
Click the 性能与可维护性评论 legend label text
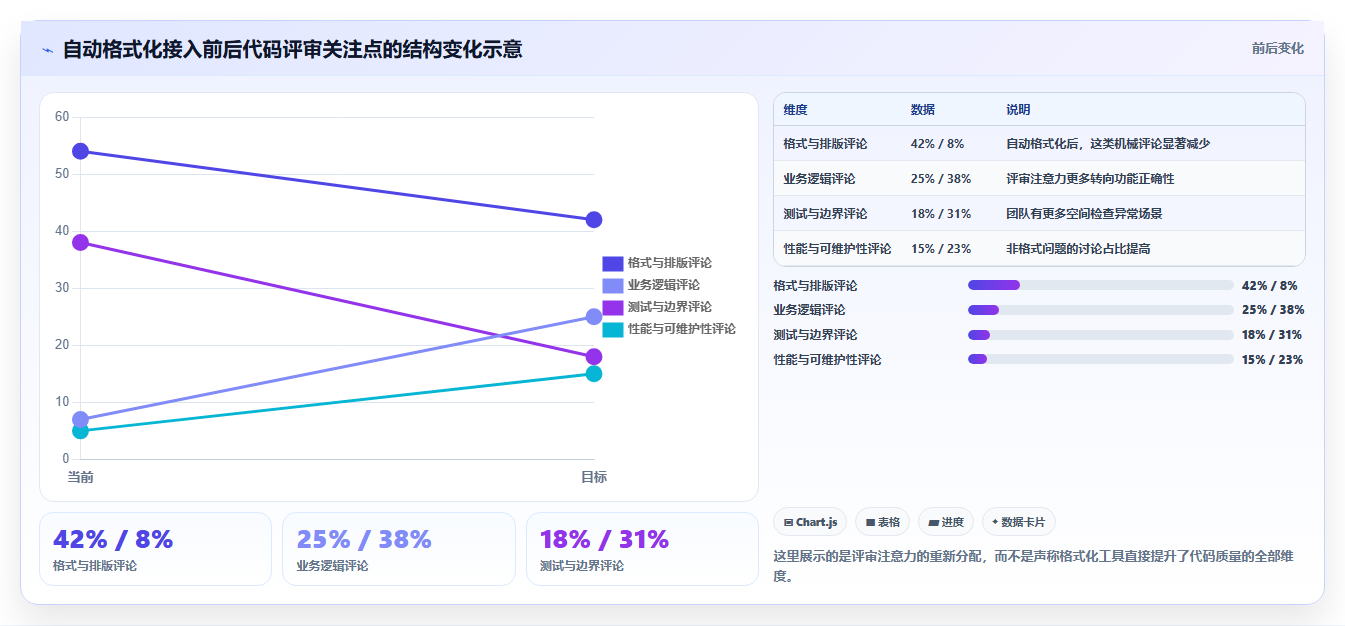tap(682, 329)
